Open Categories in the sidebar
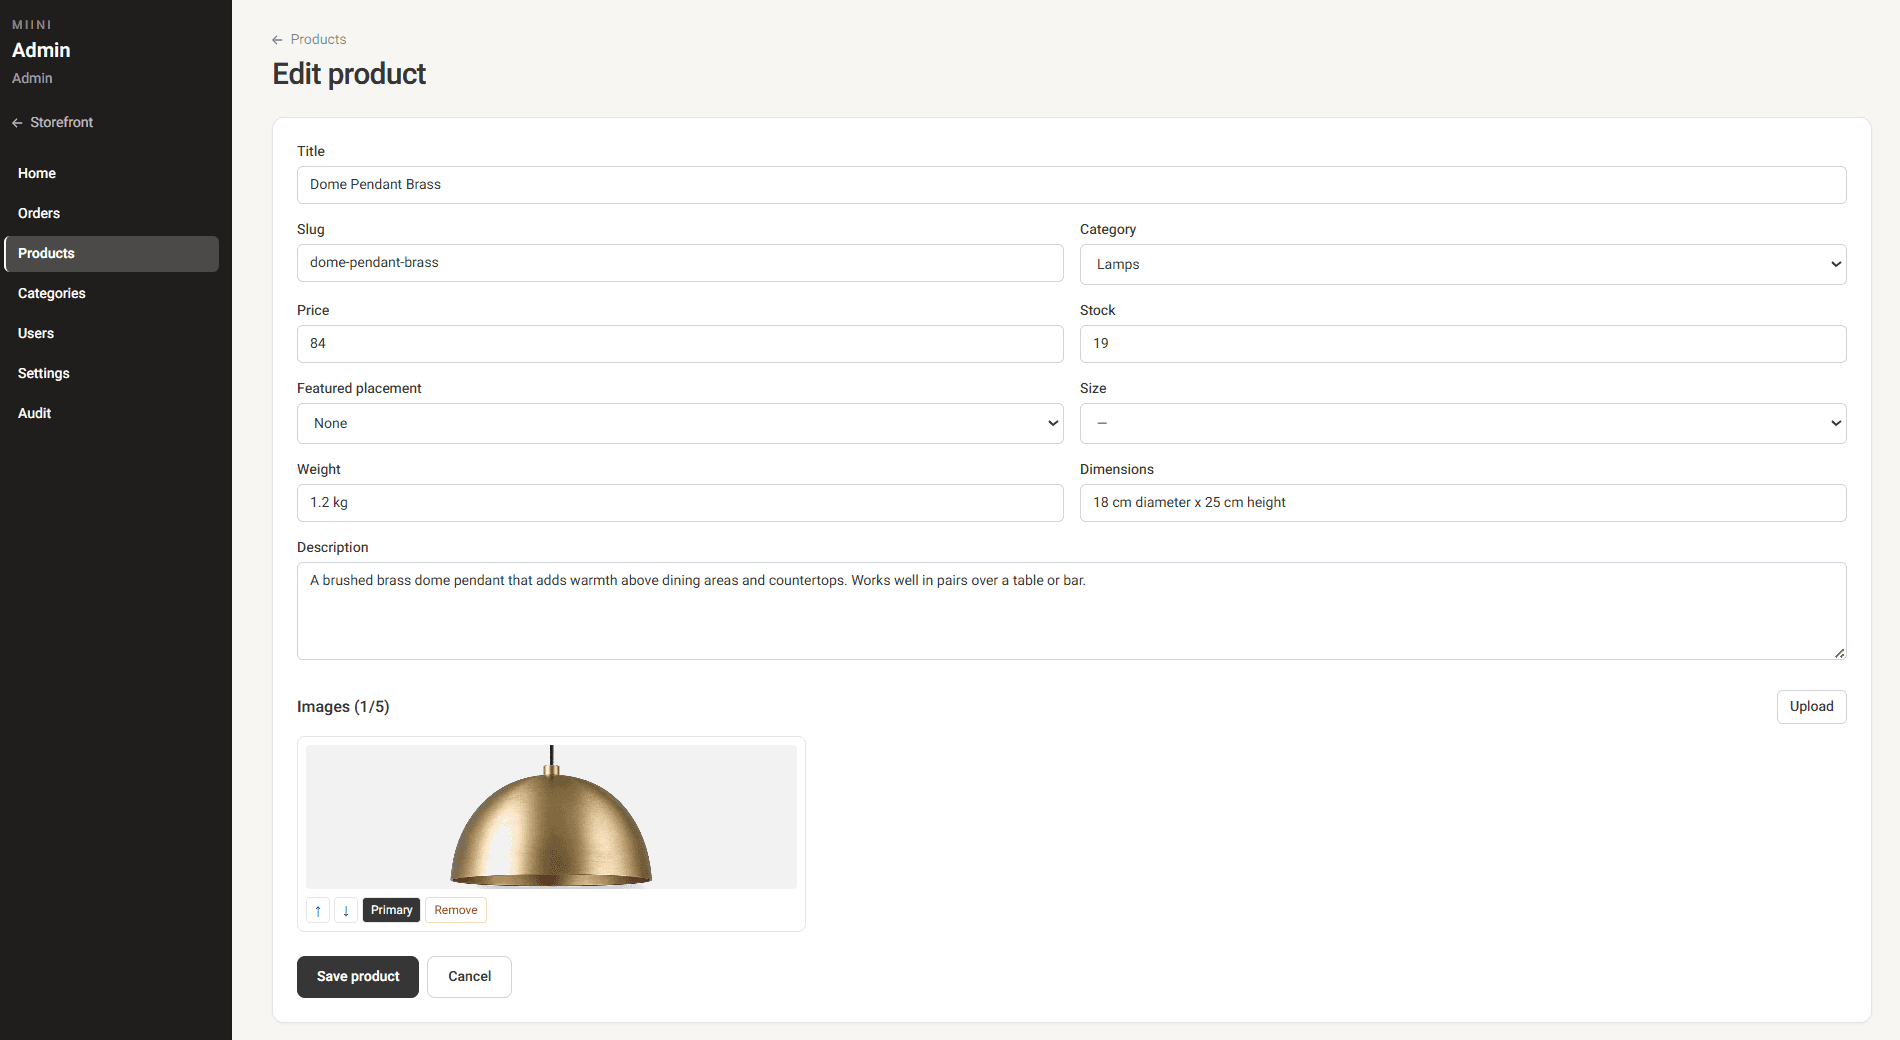Image resolution: width=1900 pixels, height=1040 pixels. tap(112, 293)
